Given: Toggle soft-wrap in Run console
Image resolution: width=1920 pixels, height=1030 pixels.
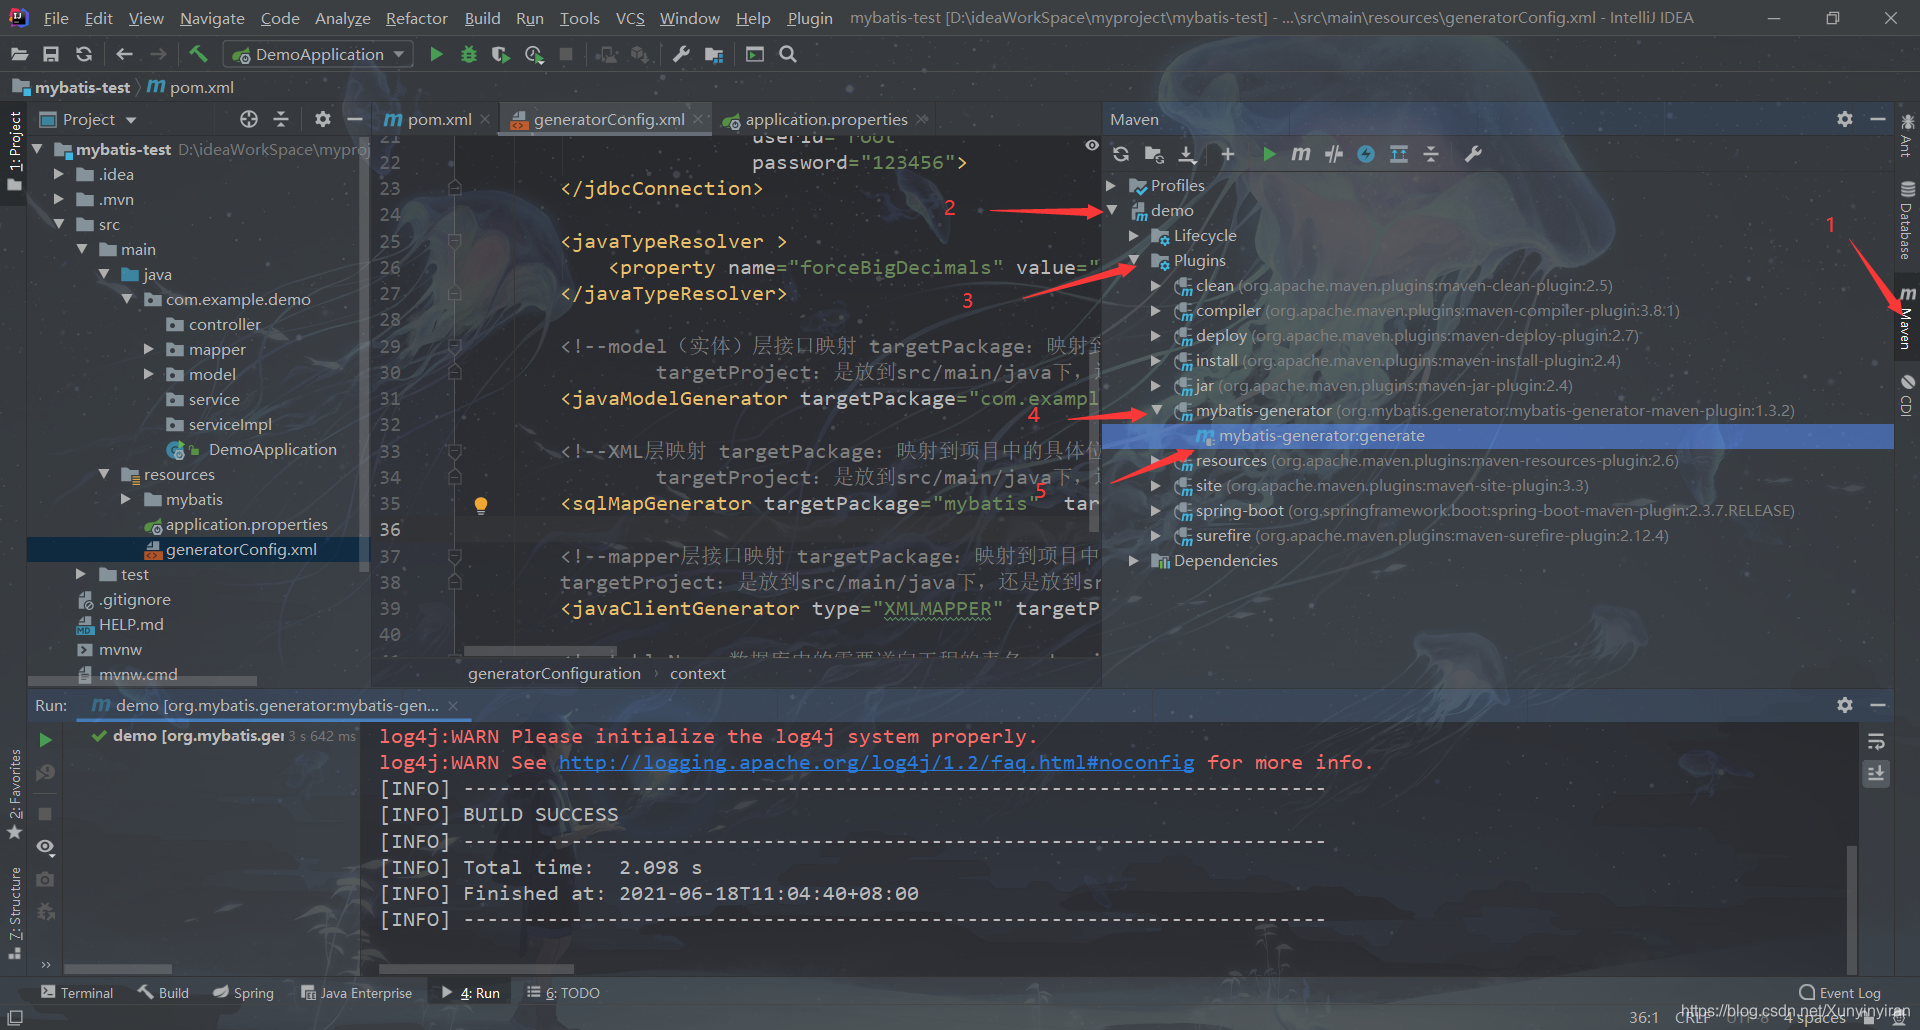Looking at the screenshot, I should 1876,742.
